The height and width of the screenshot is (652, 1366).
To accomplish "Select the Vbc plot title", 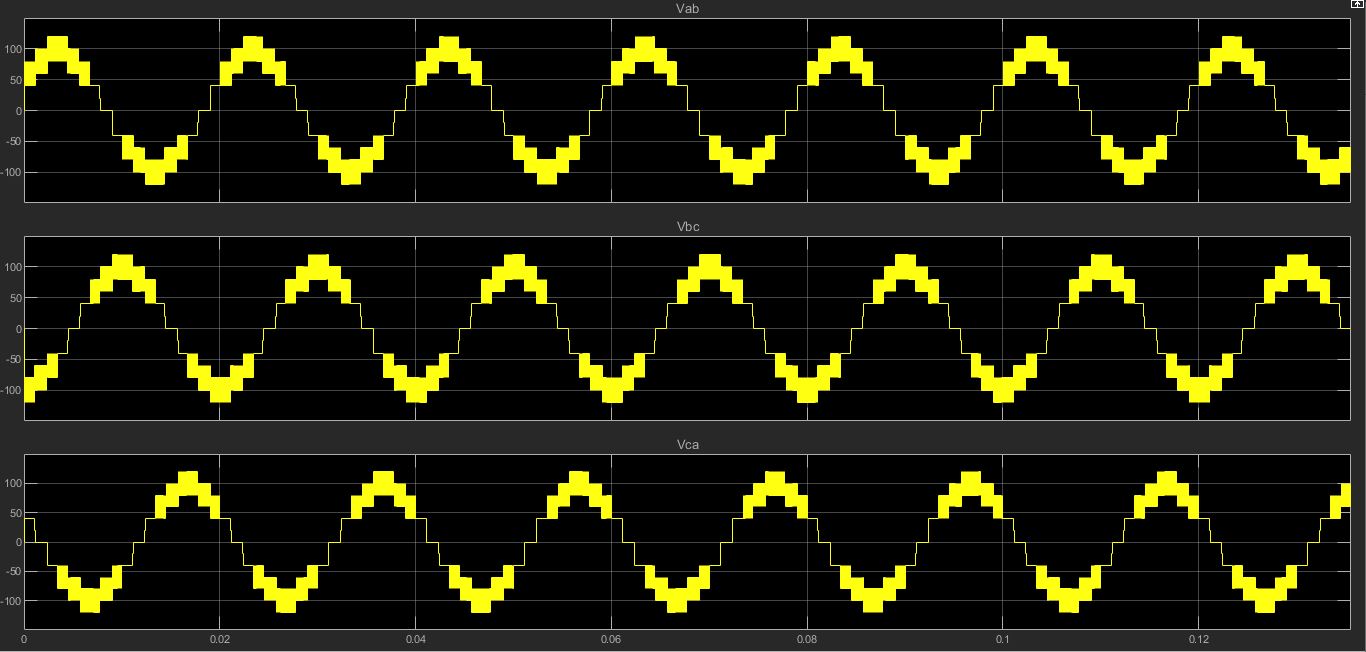I will click(x=687, y=227).
